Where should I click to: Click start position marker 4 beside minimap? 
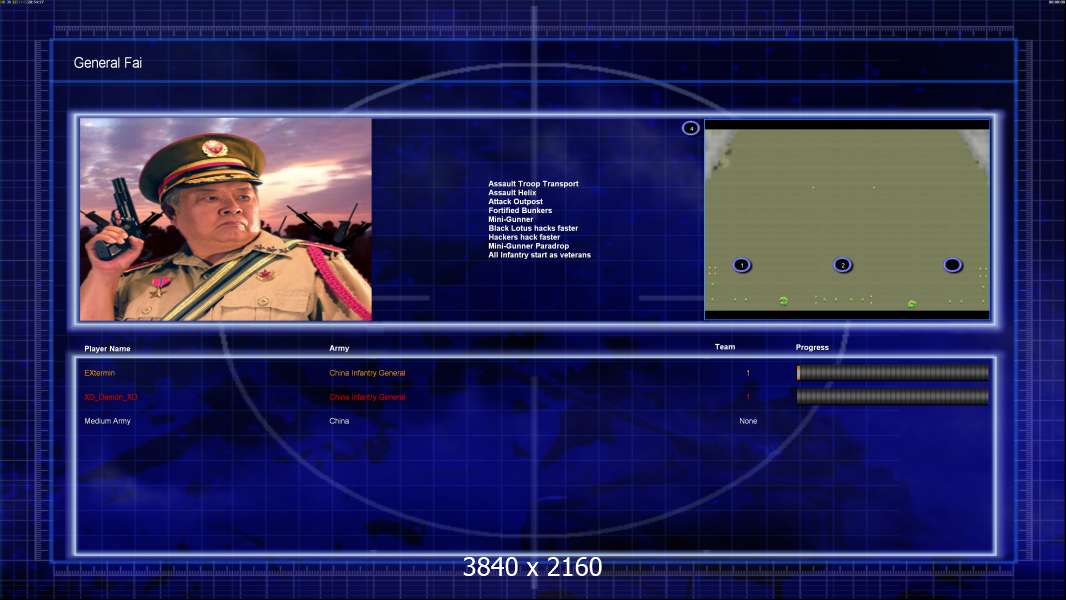(x=691, y=128)
